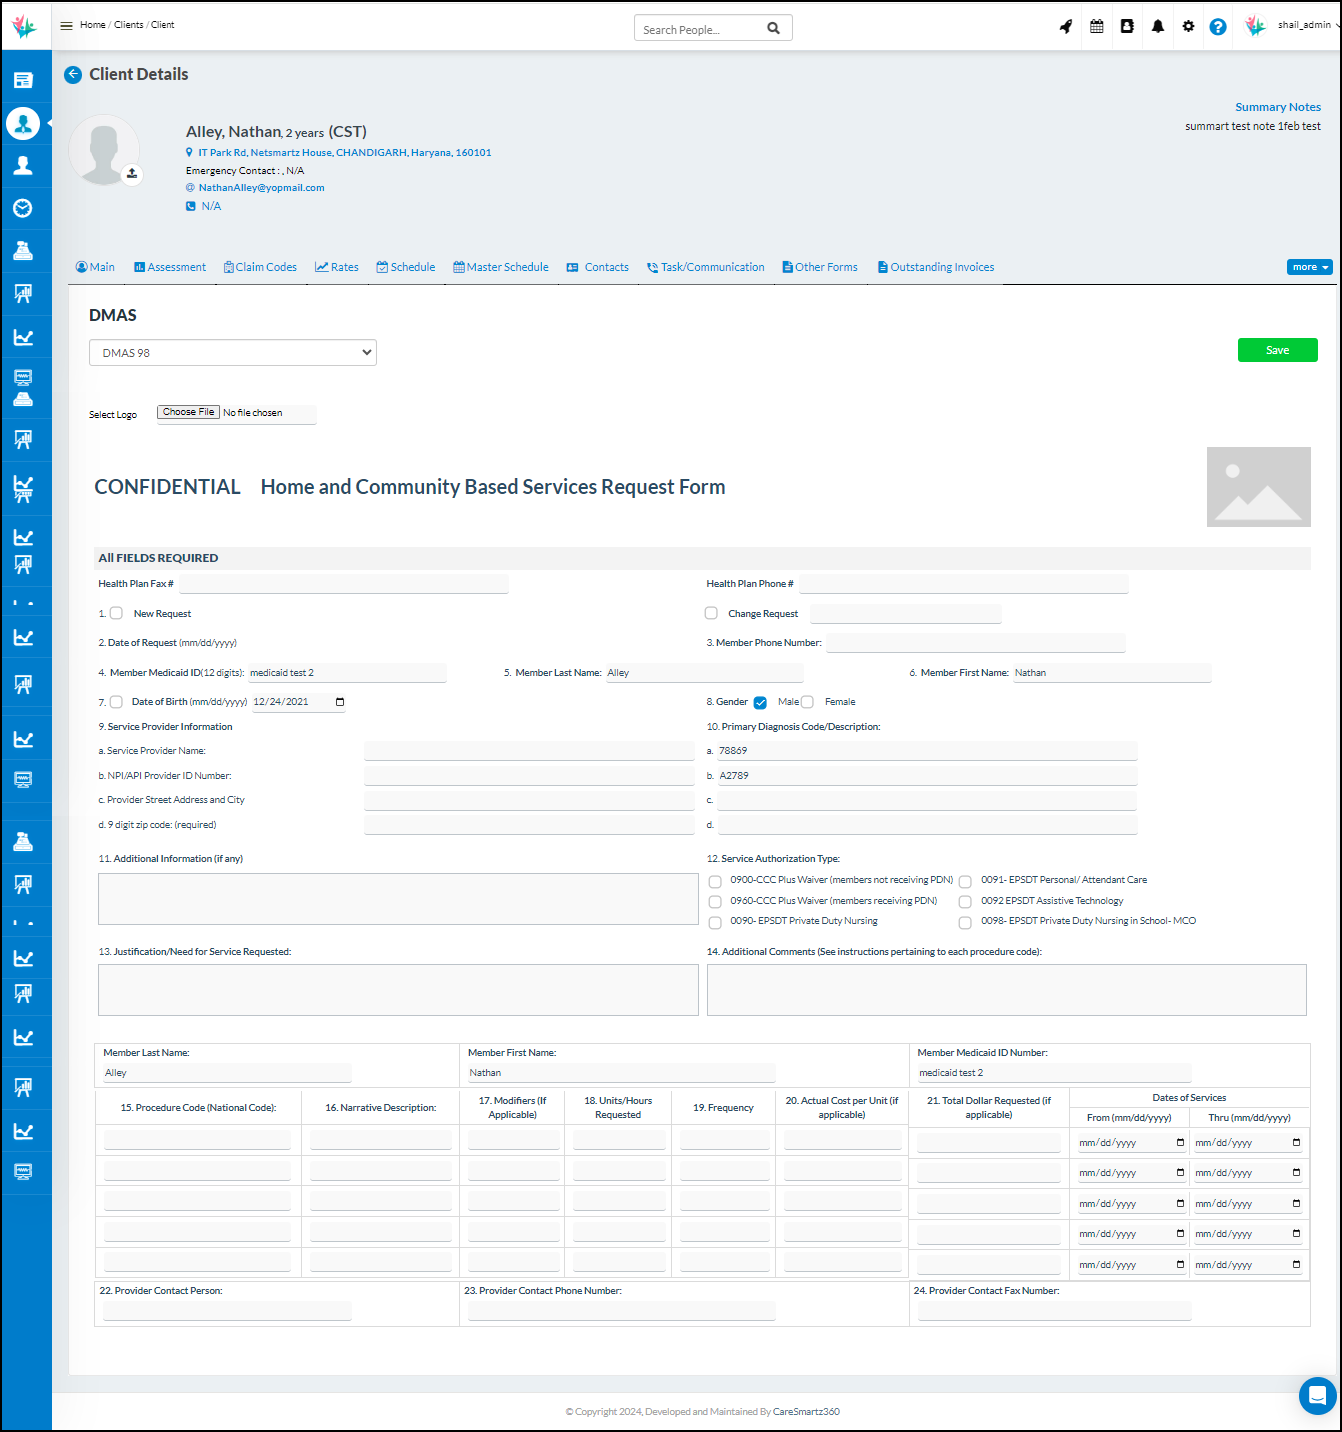This screenshot has height=1432, width=1342.
Task: Open the calendar icon in top bar
Action: tap(1096, 27)
